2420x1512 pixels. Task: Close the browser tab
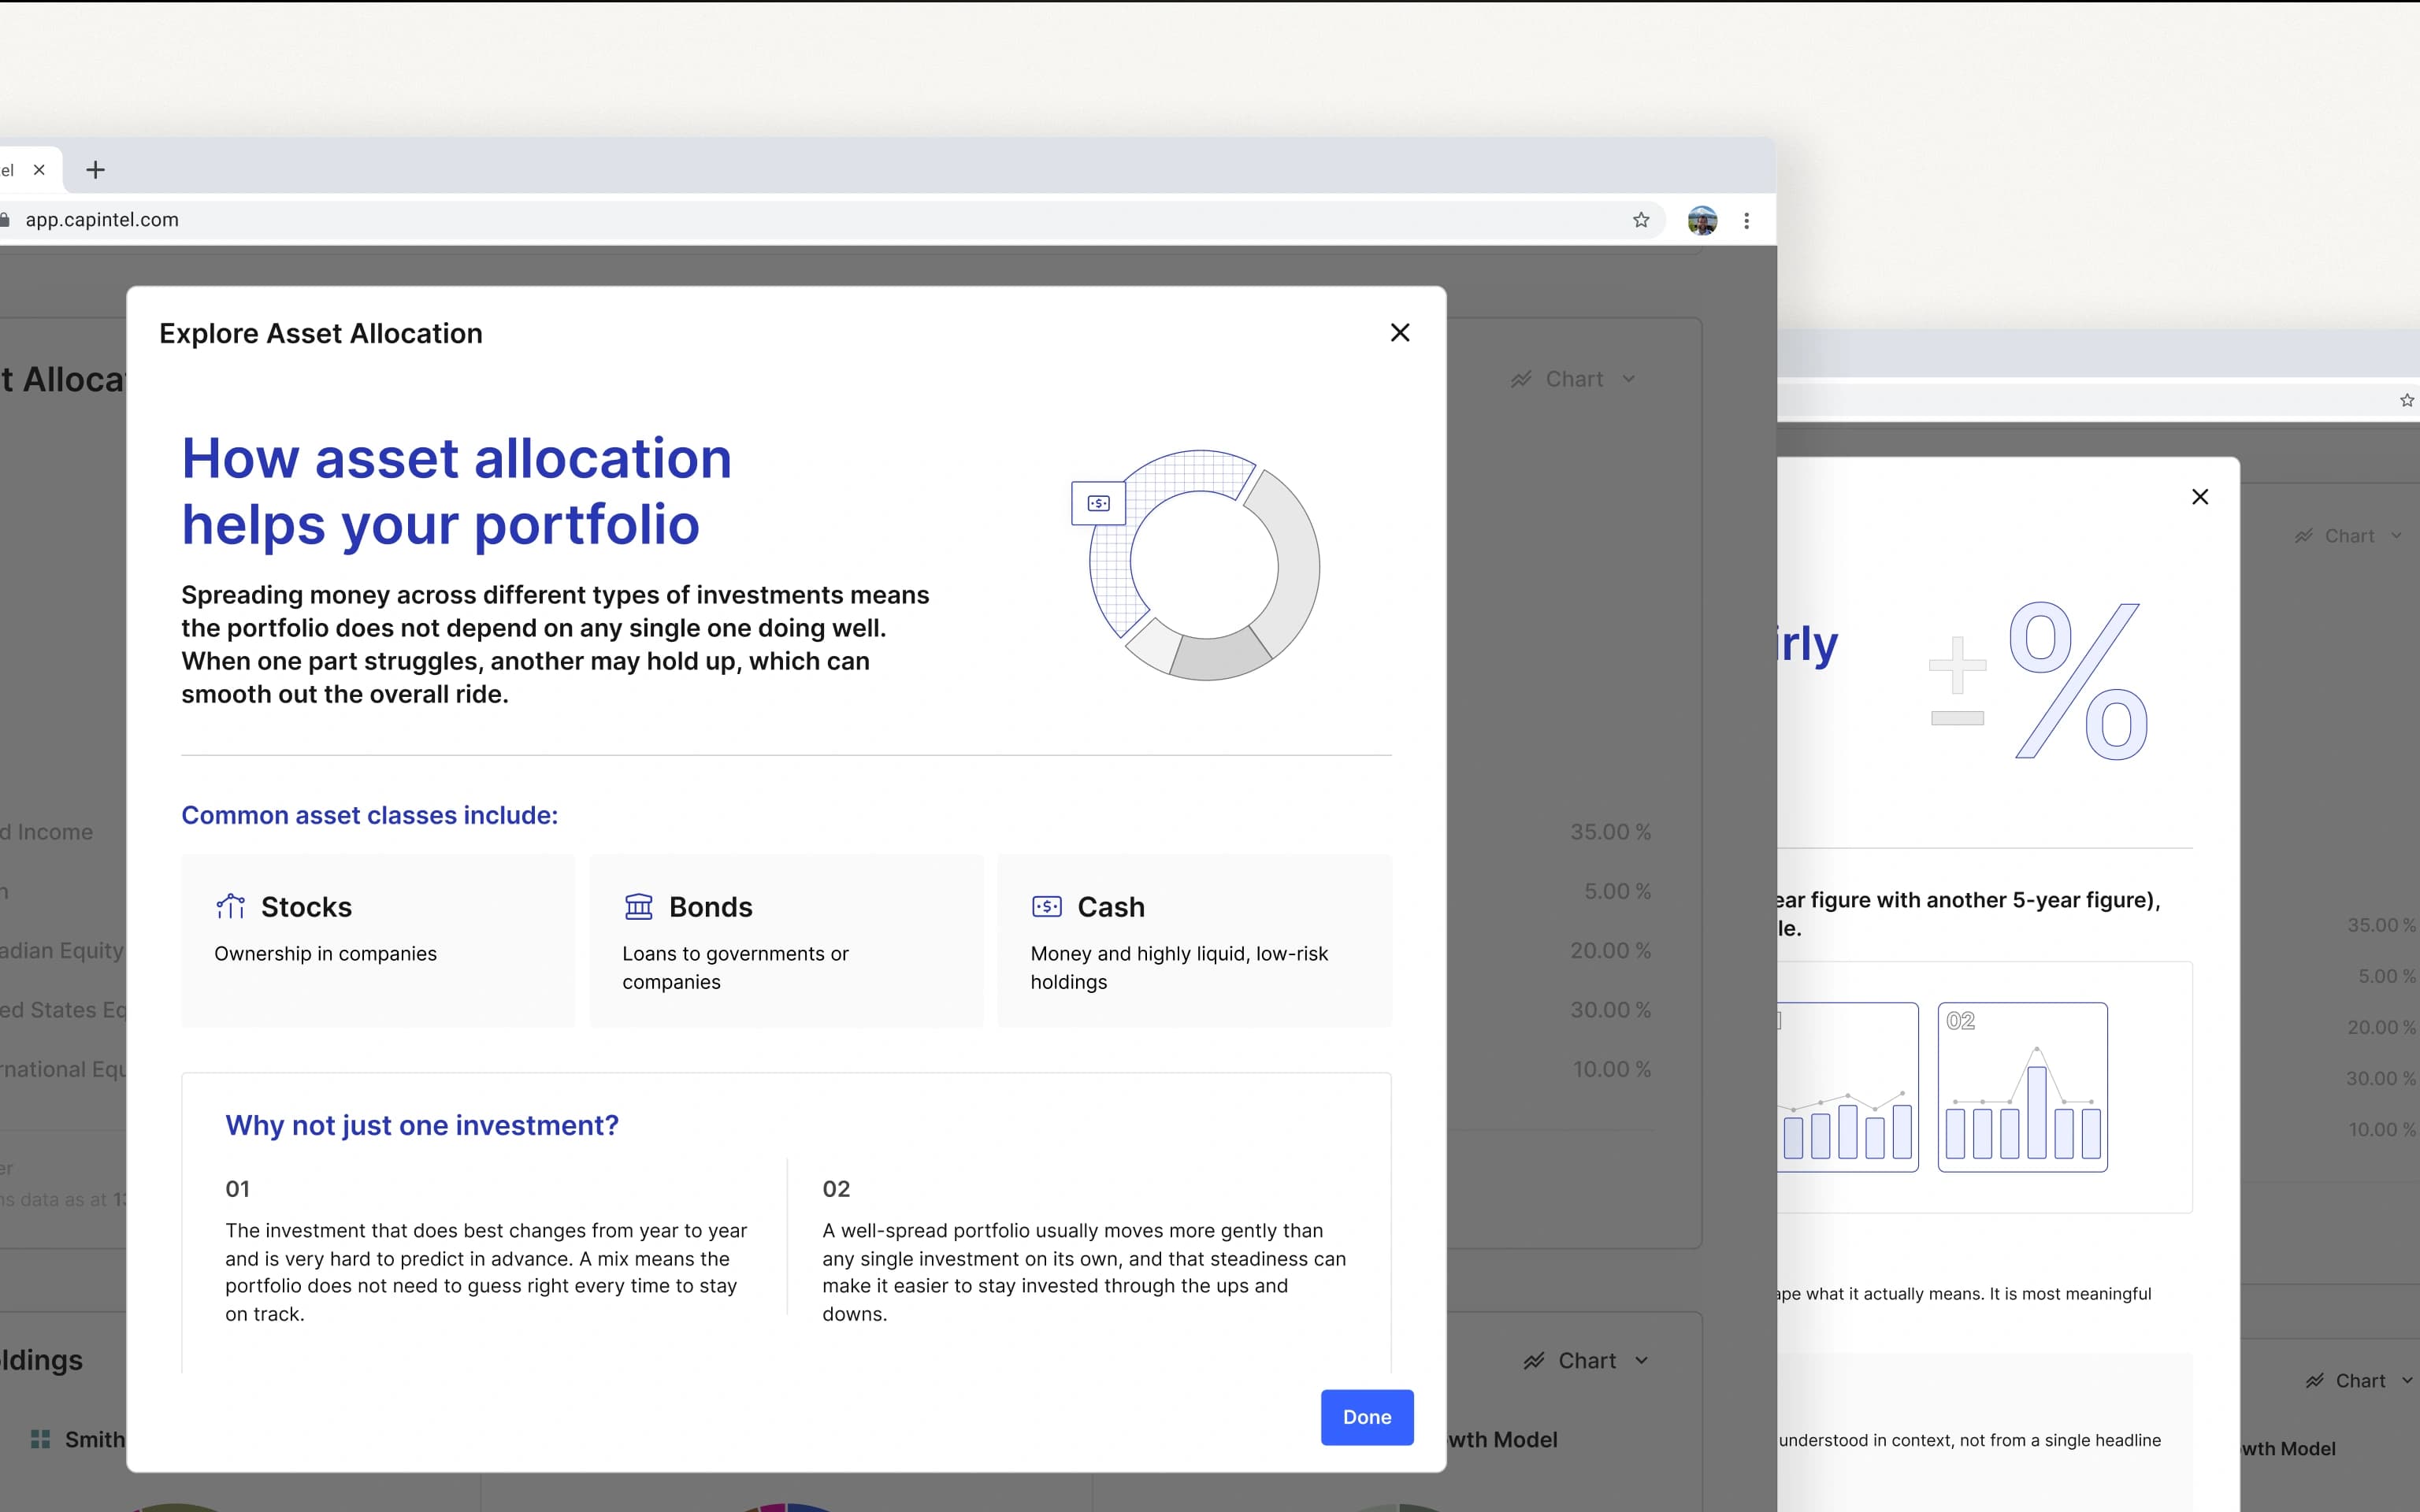tap(39, 170)
